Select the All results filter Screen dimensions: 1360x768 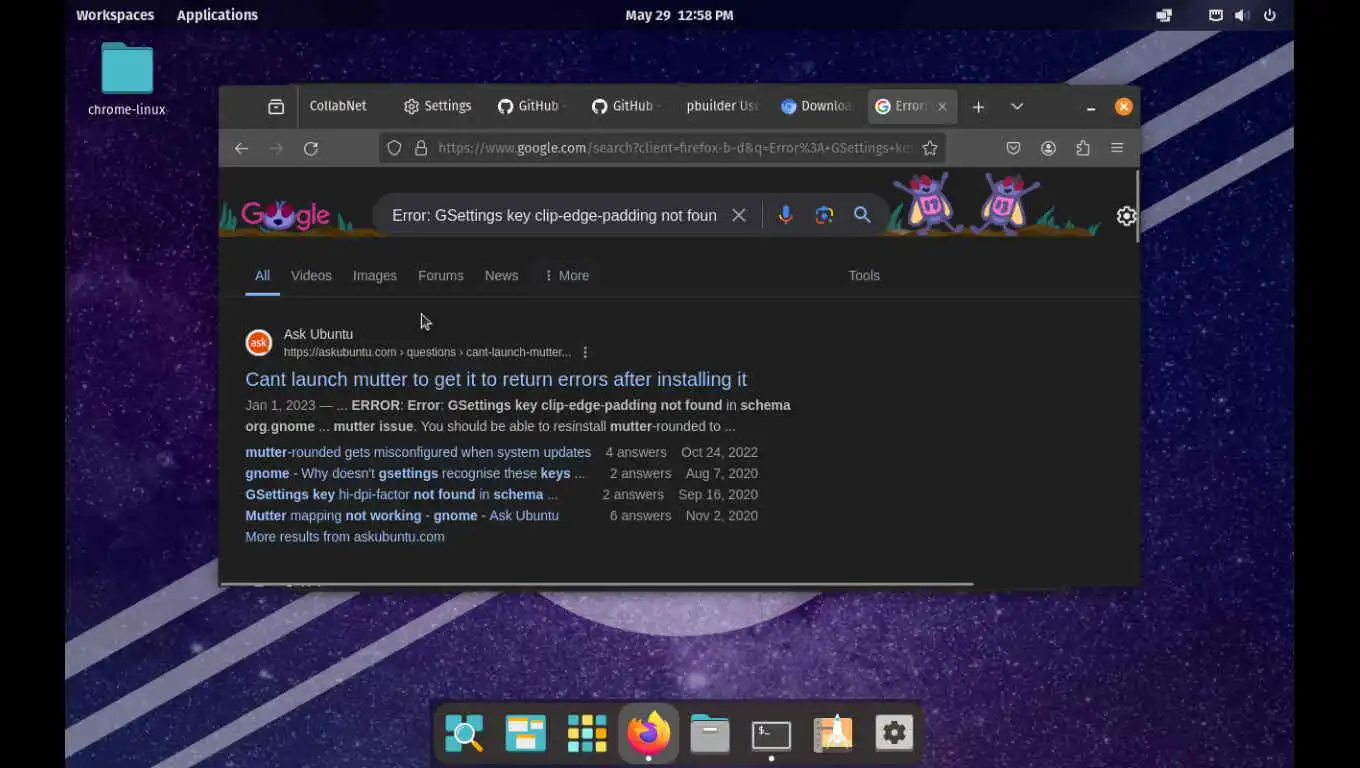(262, 275)
